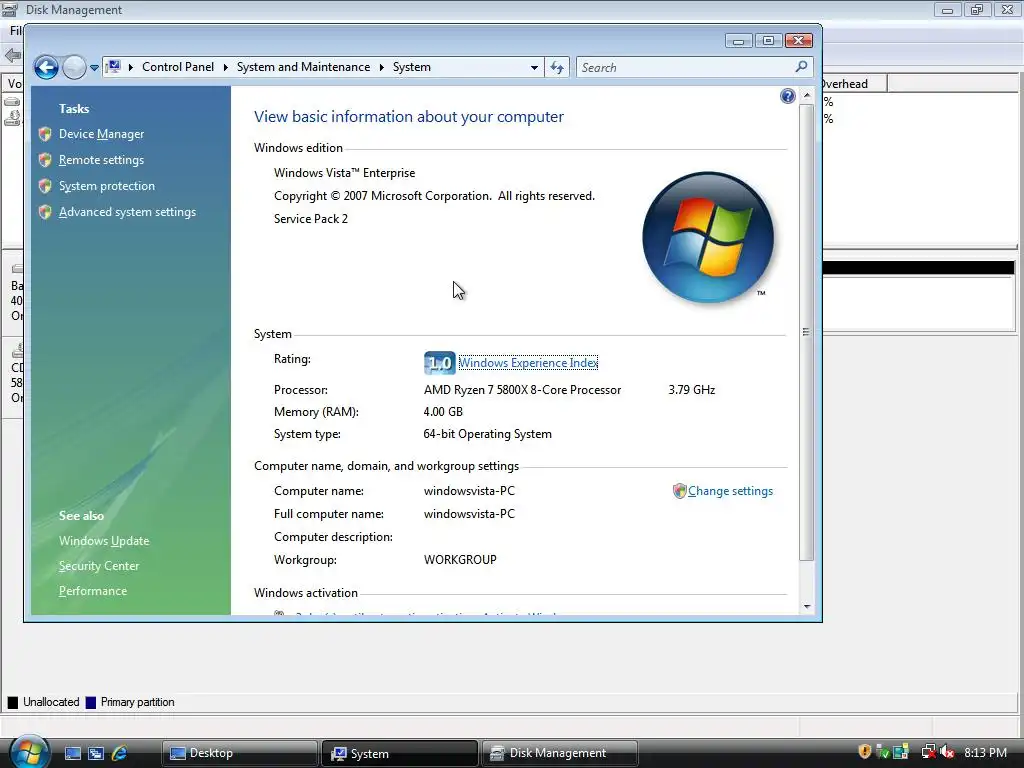Click AMD Ryzen 7 5800X processor text
The height and width of the screenshot is (768, 1024).
click(522, 390)
